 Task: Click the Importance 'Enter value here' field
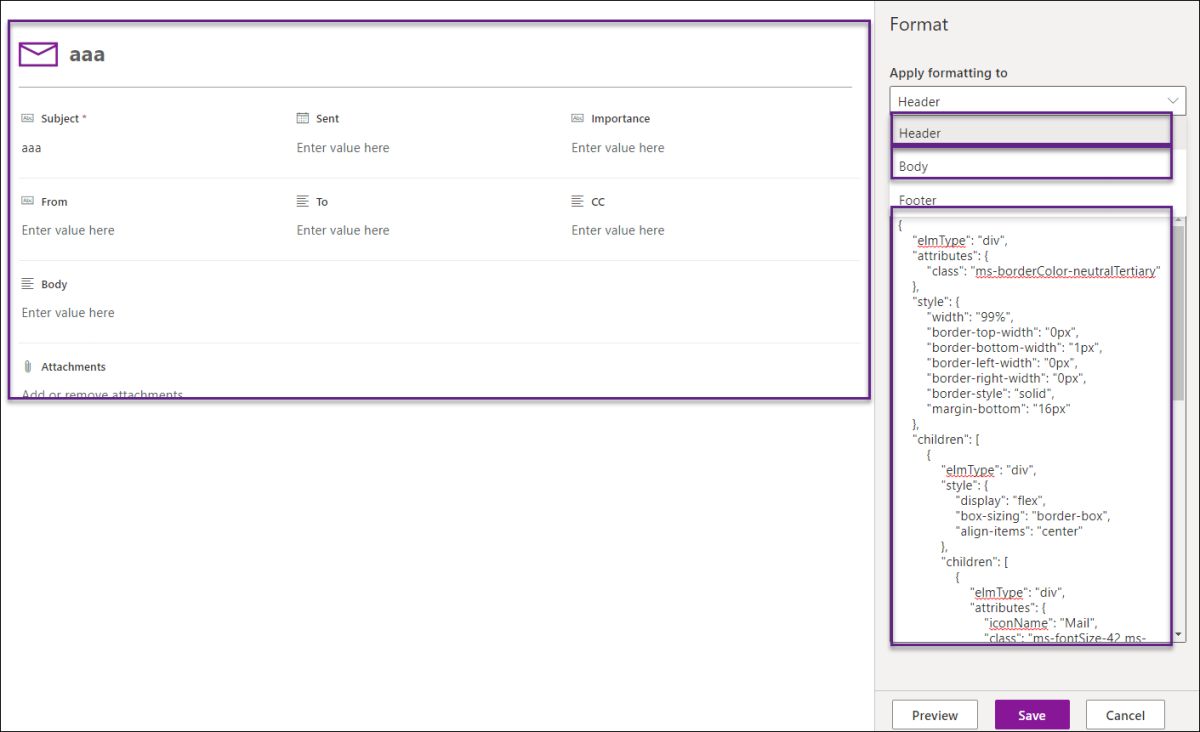click(x=618, y=147)
